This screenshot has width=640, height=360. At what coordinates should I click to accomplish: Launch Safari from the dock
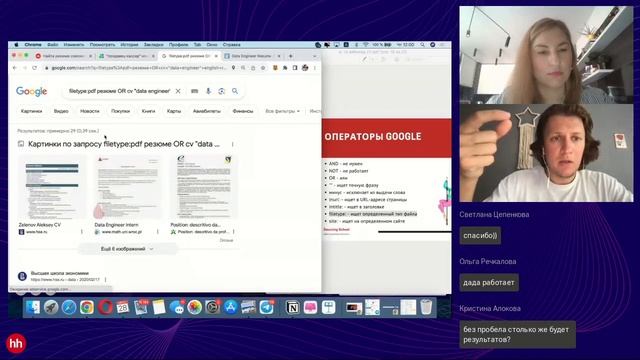pos(69,307)
